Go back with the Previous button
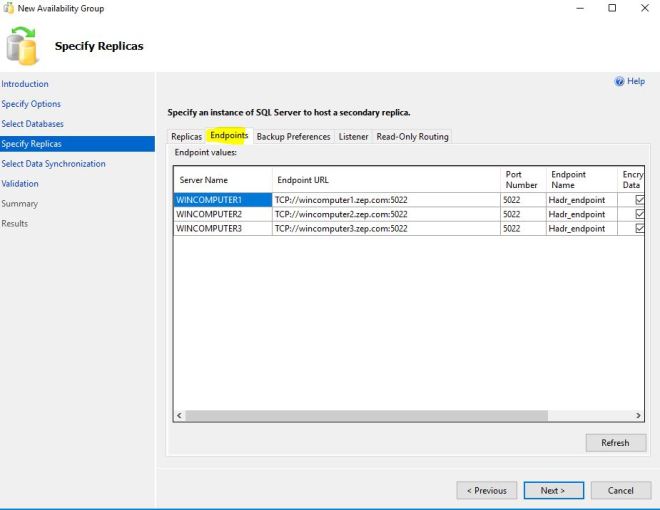 (487, 490)
